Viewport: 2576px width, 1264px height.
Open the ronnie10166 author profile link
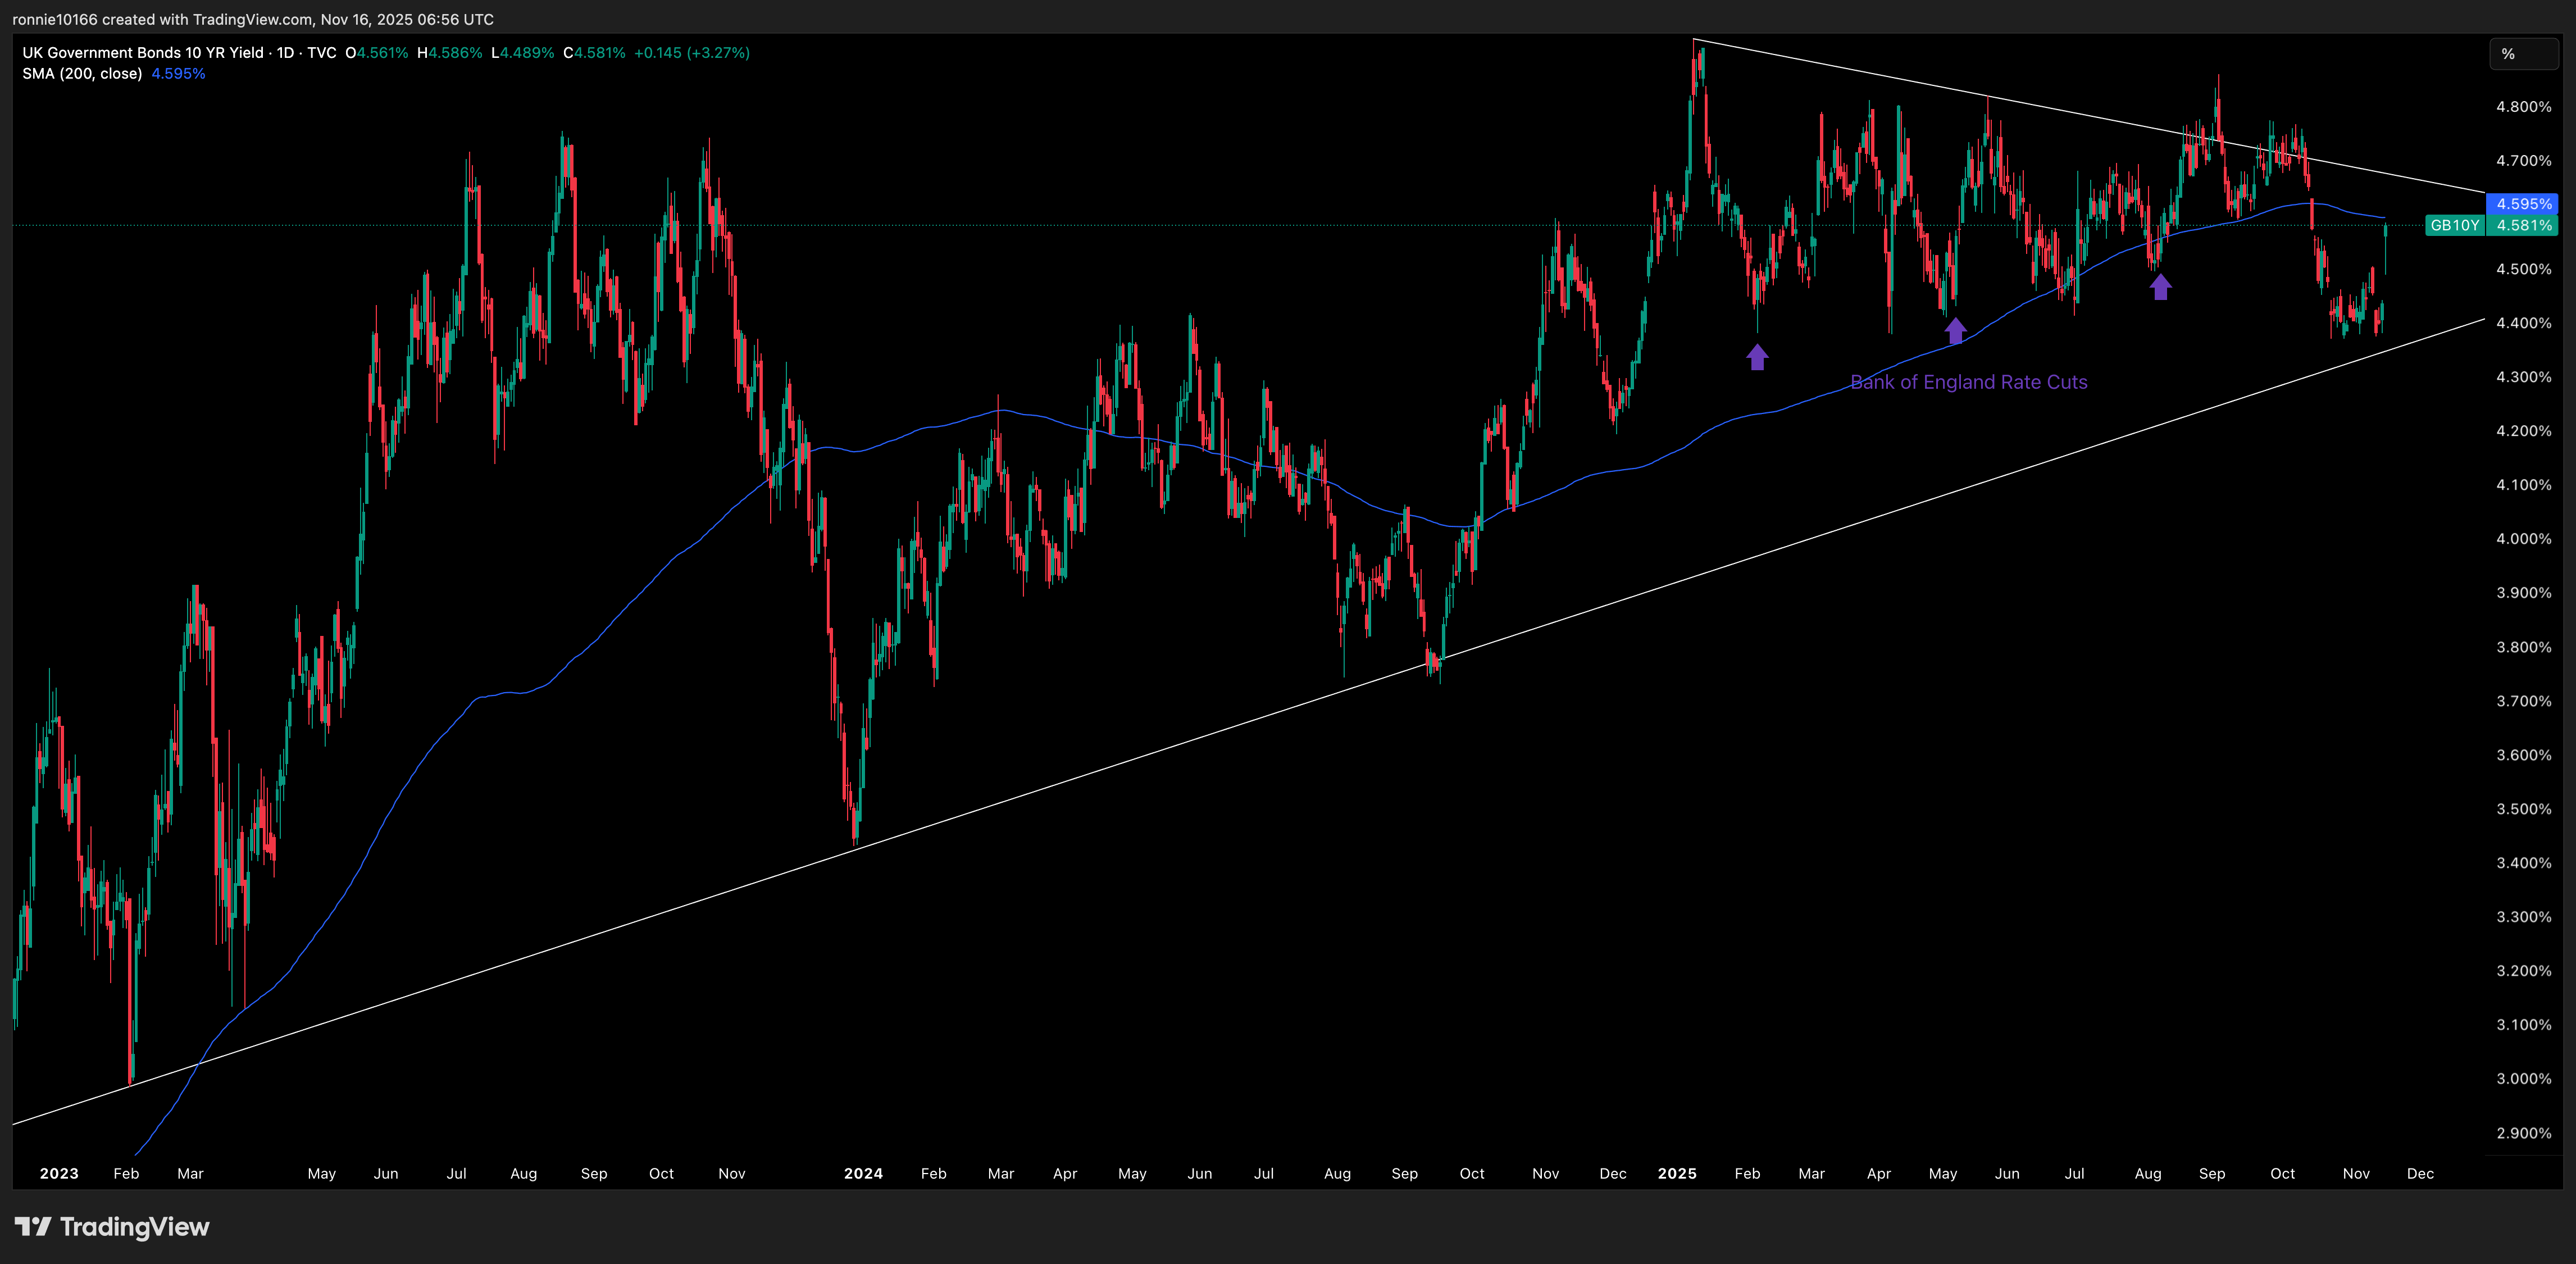pyautogui.click(x=55, y=18)
